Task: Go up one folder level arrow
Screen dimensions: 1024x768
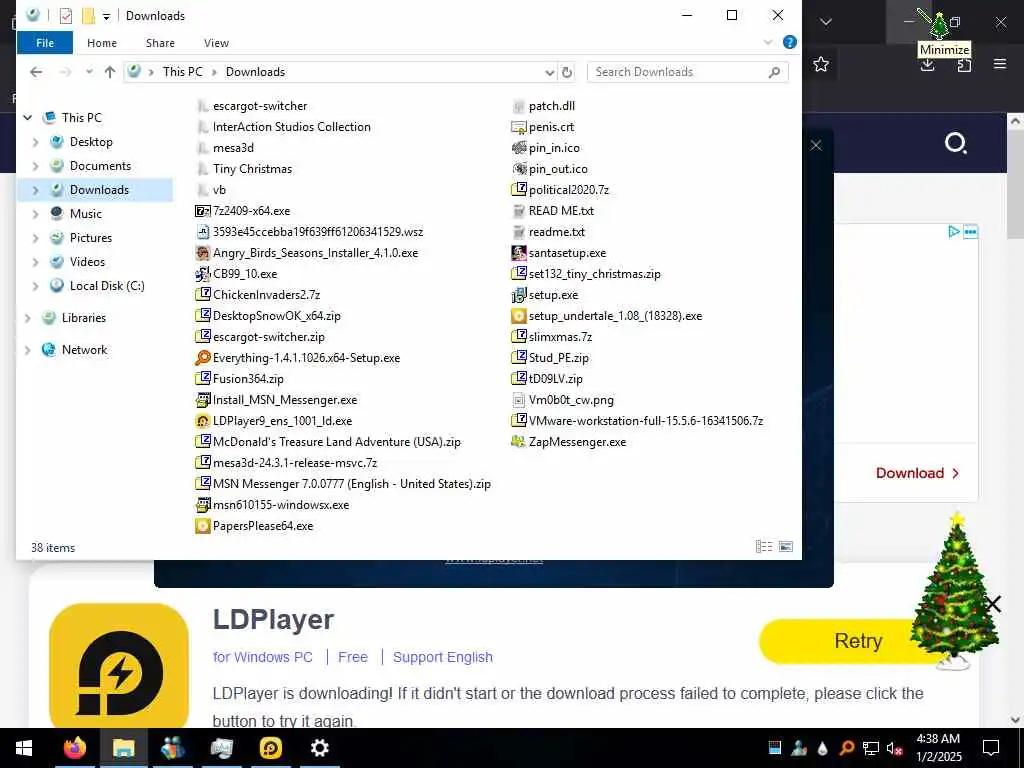Action: pyautogui.click(x=110, y=72)
